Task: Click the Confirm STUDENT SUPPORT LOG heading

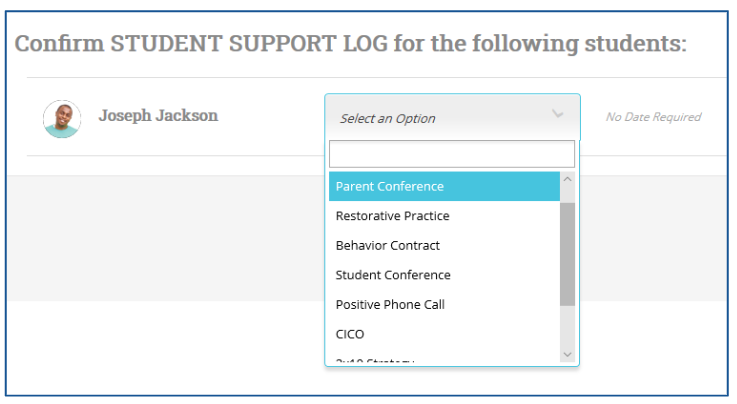Action: point(350,45)
